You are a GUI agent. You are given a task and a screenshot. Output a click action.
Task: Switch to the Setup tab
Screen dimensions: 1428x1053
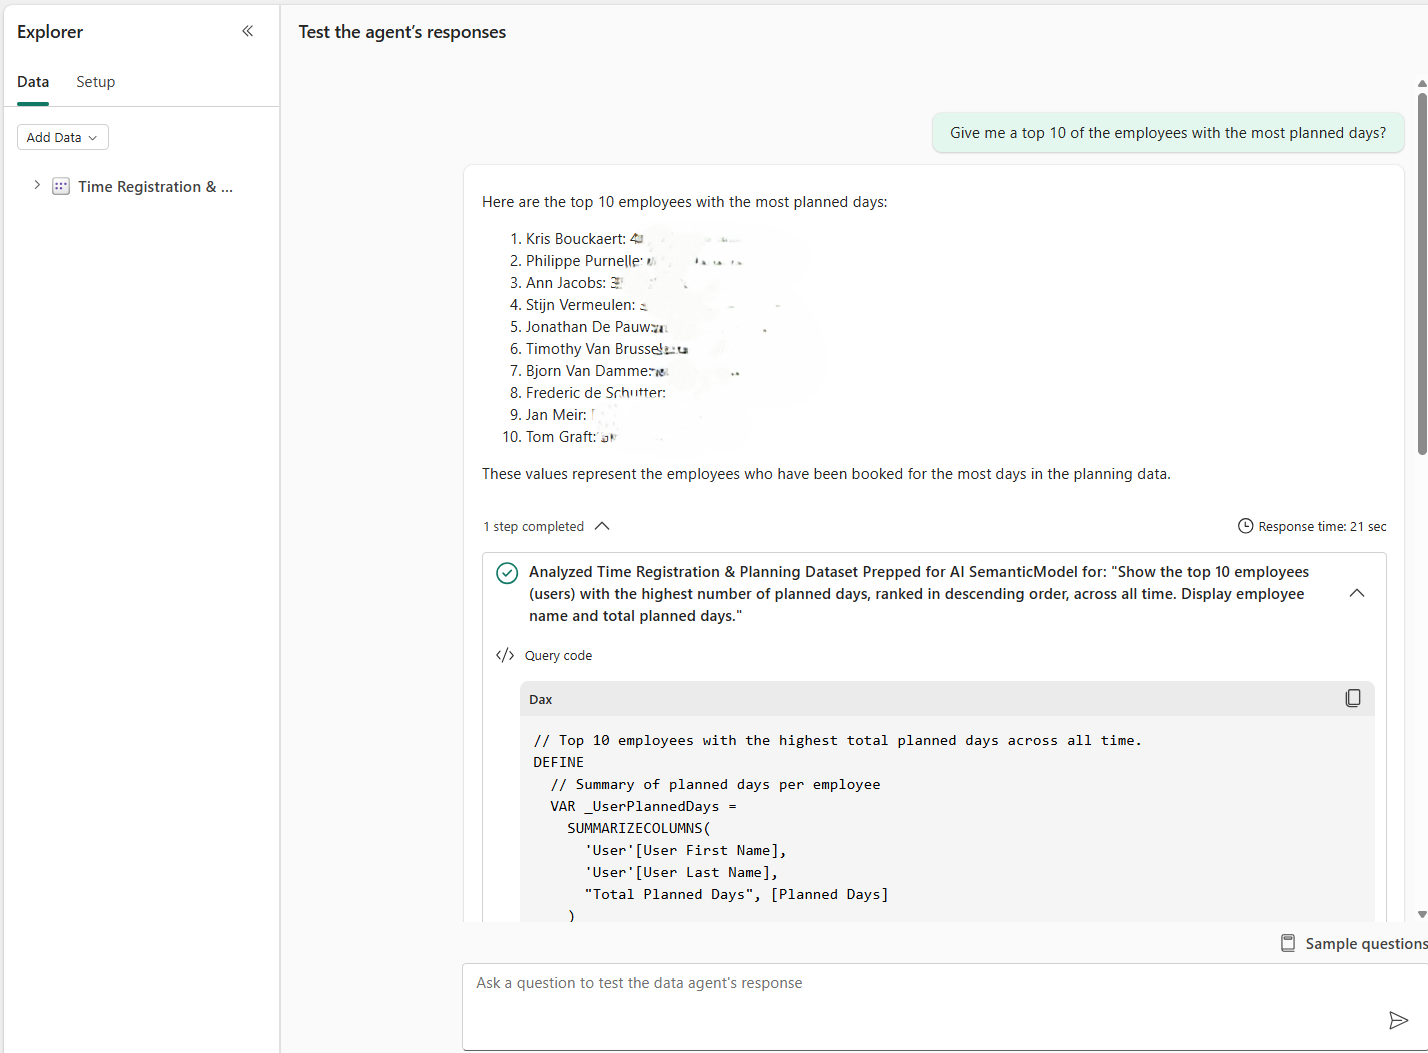pos(95,81)
